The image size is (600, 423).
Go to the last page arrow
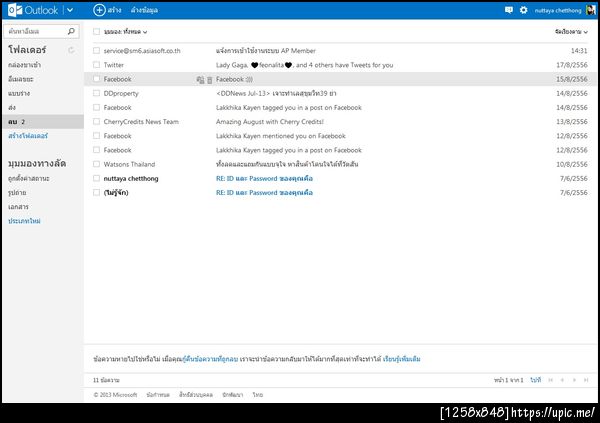point(586,380)
